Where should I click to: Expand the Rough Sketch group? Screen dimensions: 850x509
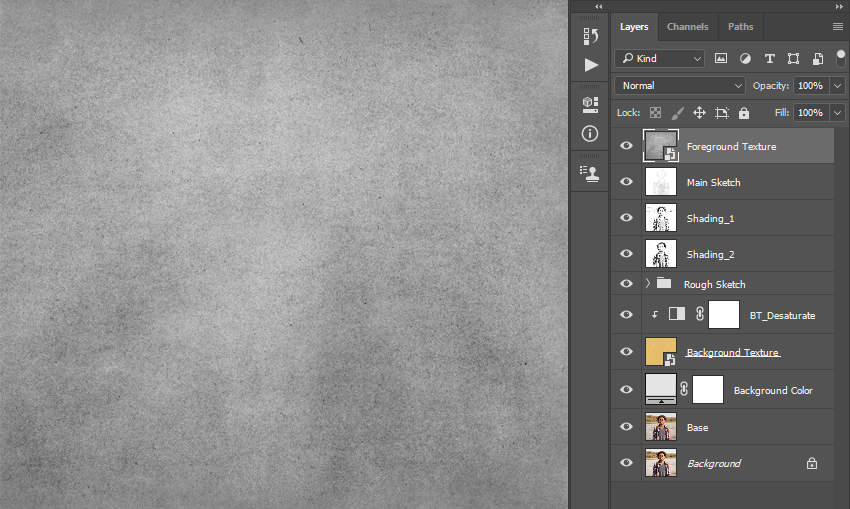[647, 283]
